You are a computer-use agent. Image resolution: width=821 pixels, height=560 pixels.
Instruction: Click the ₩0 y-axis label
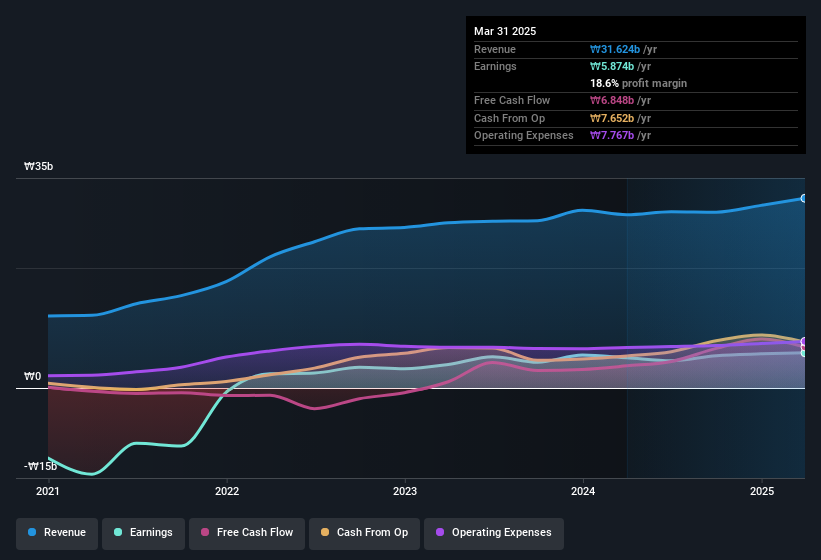[32, 376]
